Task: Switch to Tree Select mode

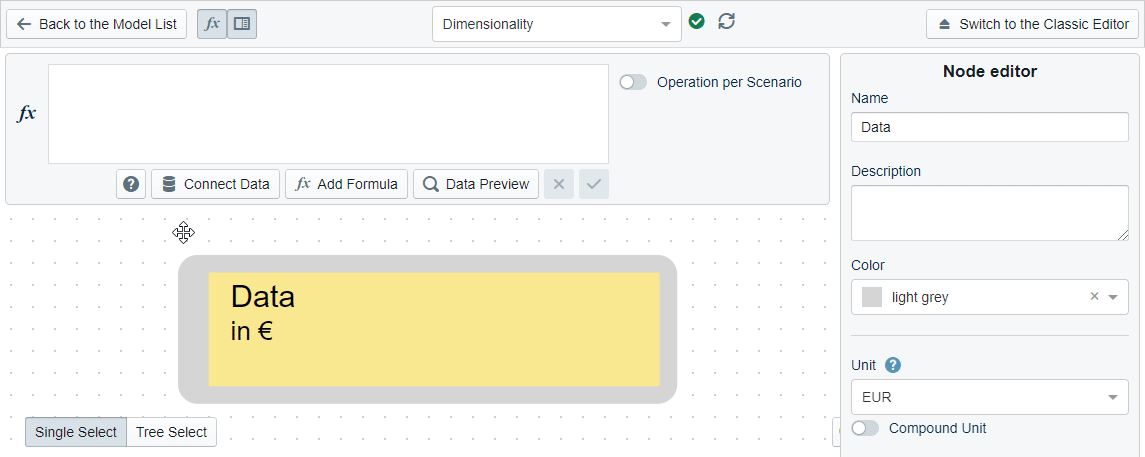Action: (x=171, y=432)
